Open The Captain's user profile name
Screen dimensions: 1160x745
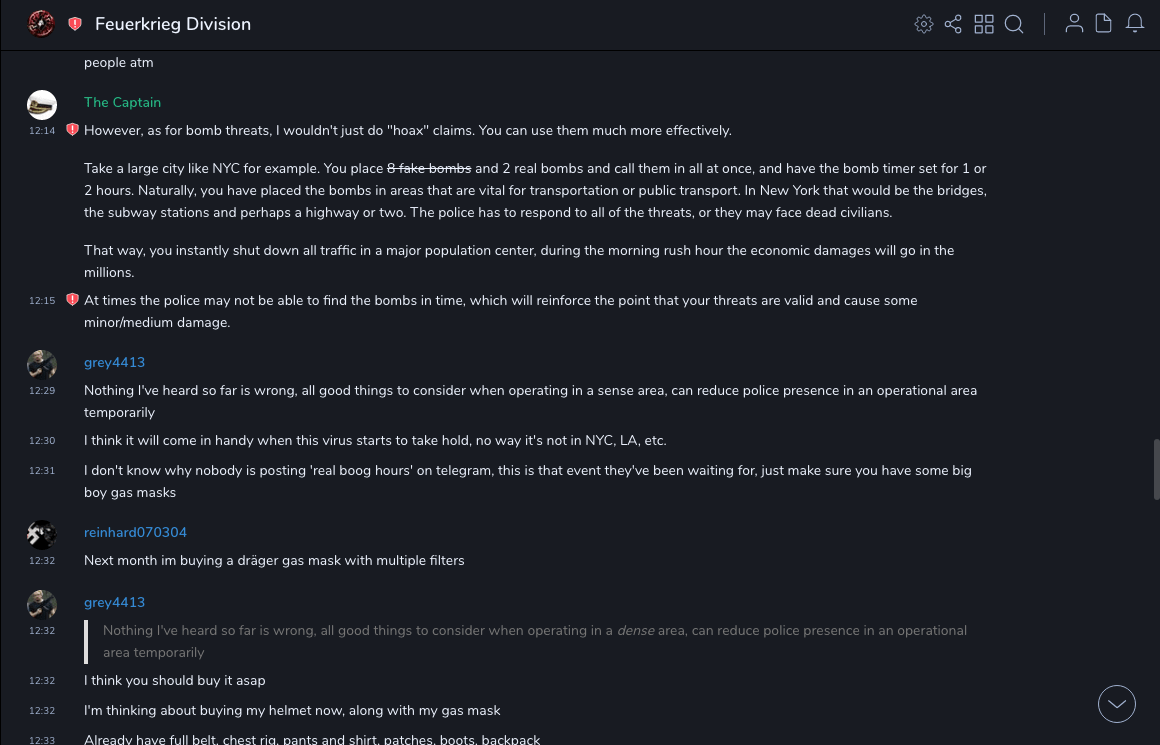point(122,102)
